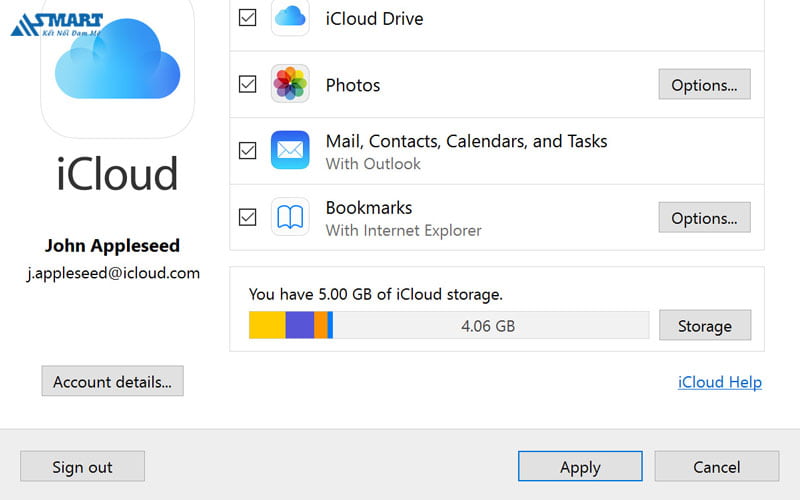Click the Bookmarks label
Viewport: 800px width, 500px height.
point(369,208)
